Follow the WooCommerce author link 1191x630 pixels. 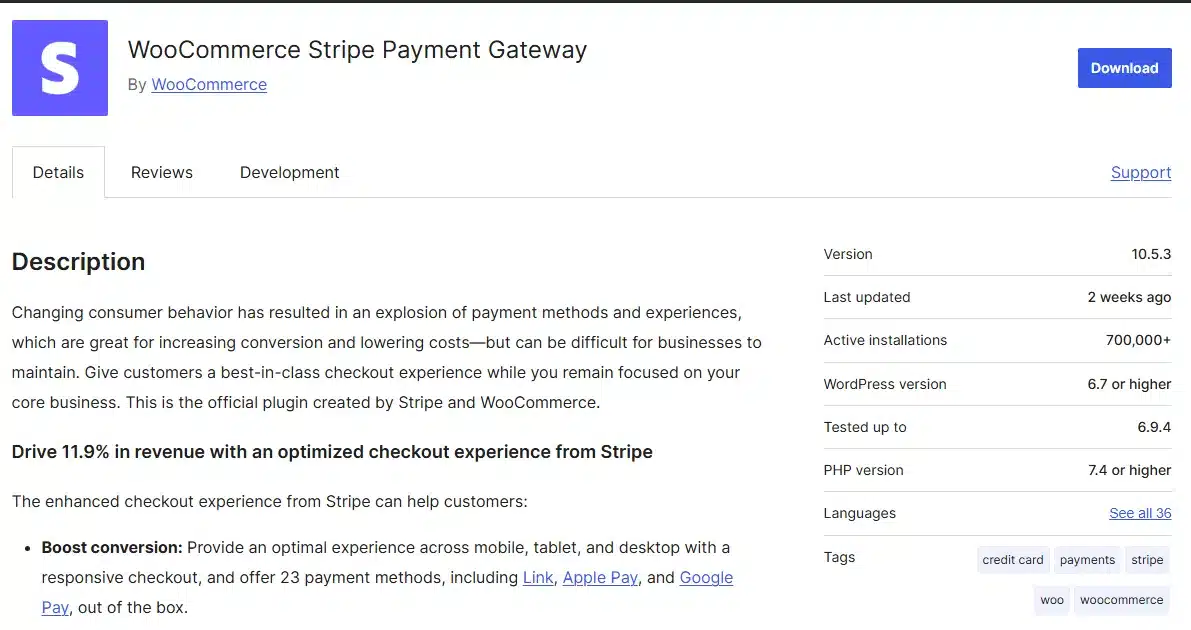[208, 85]
